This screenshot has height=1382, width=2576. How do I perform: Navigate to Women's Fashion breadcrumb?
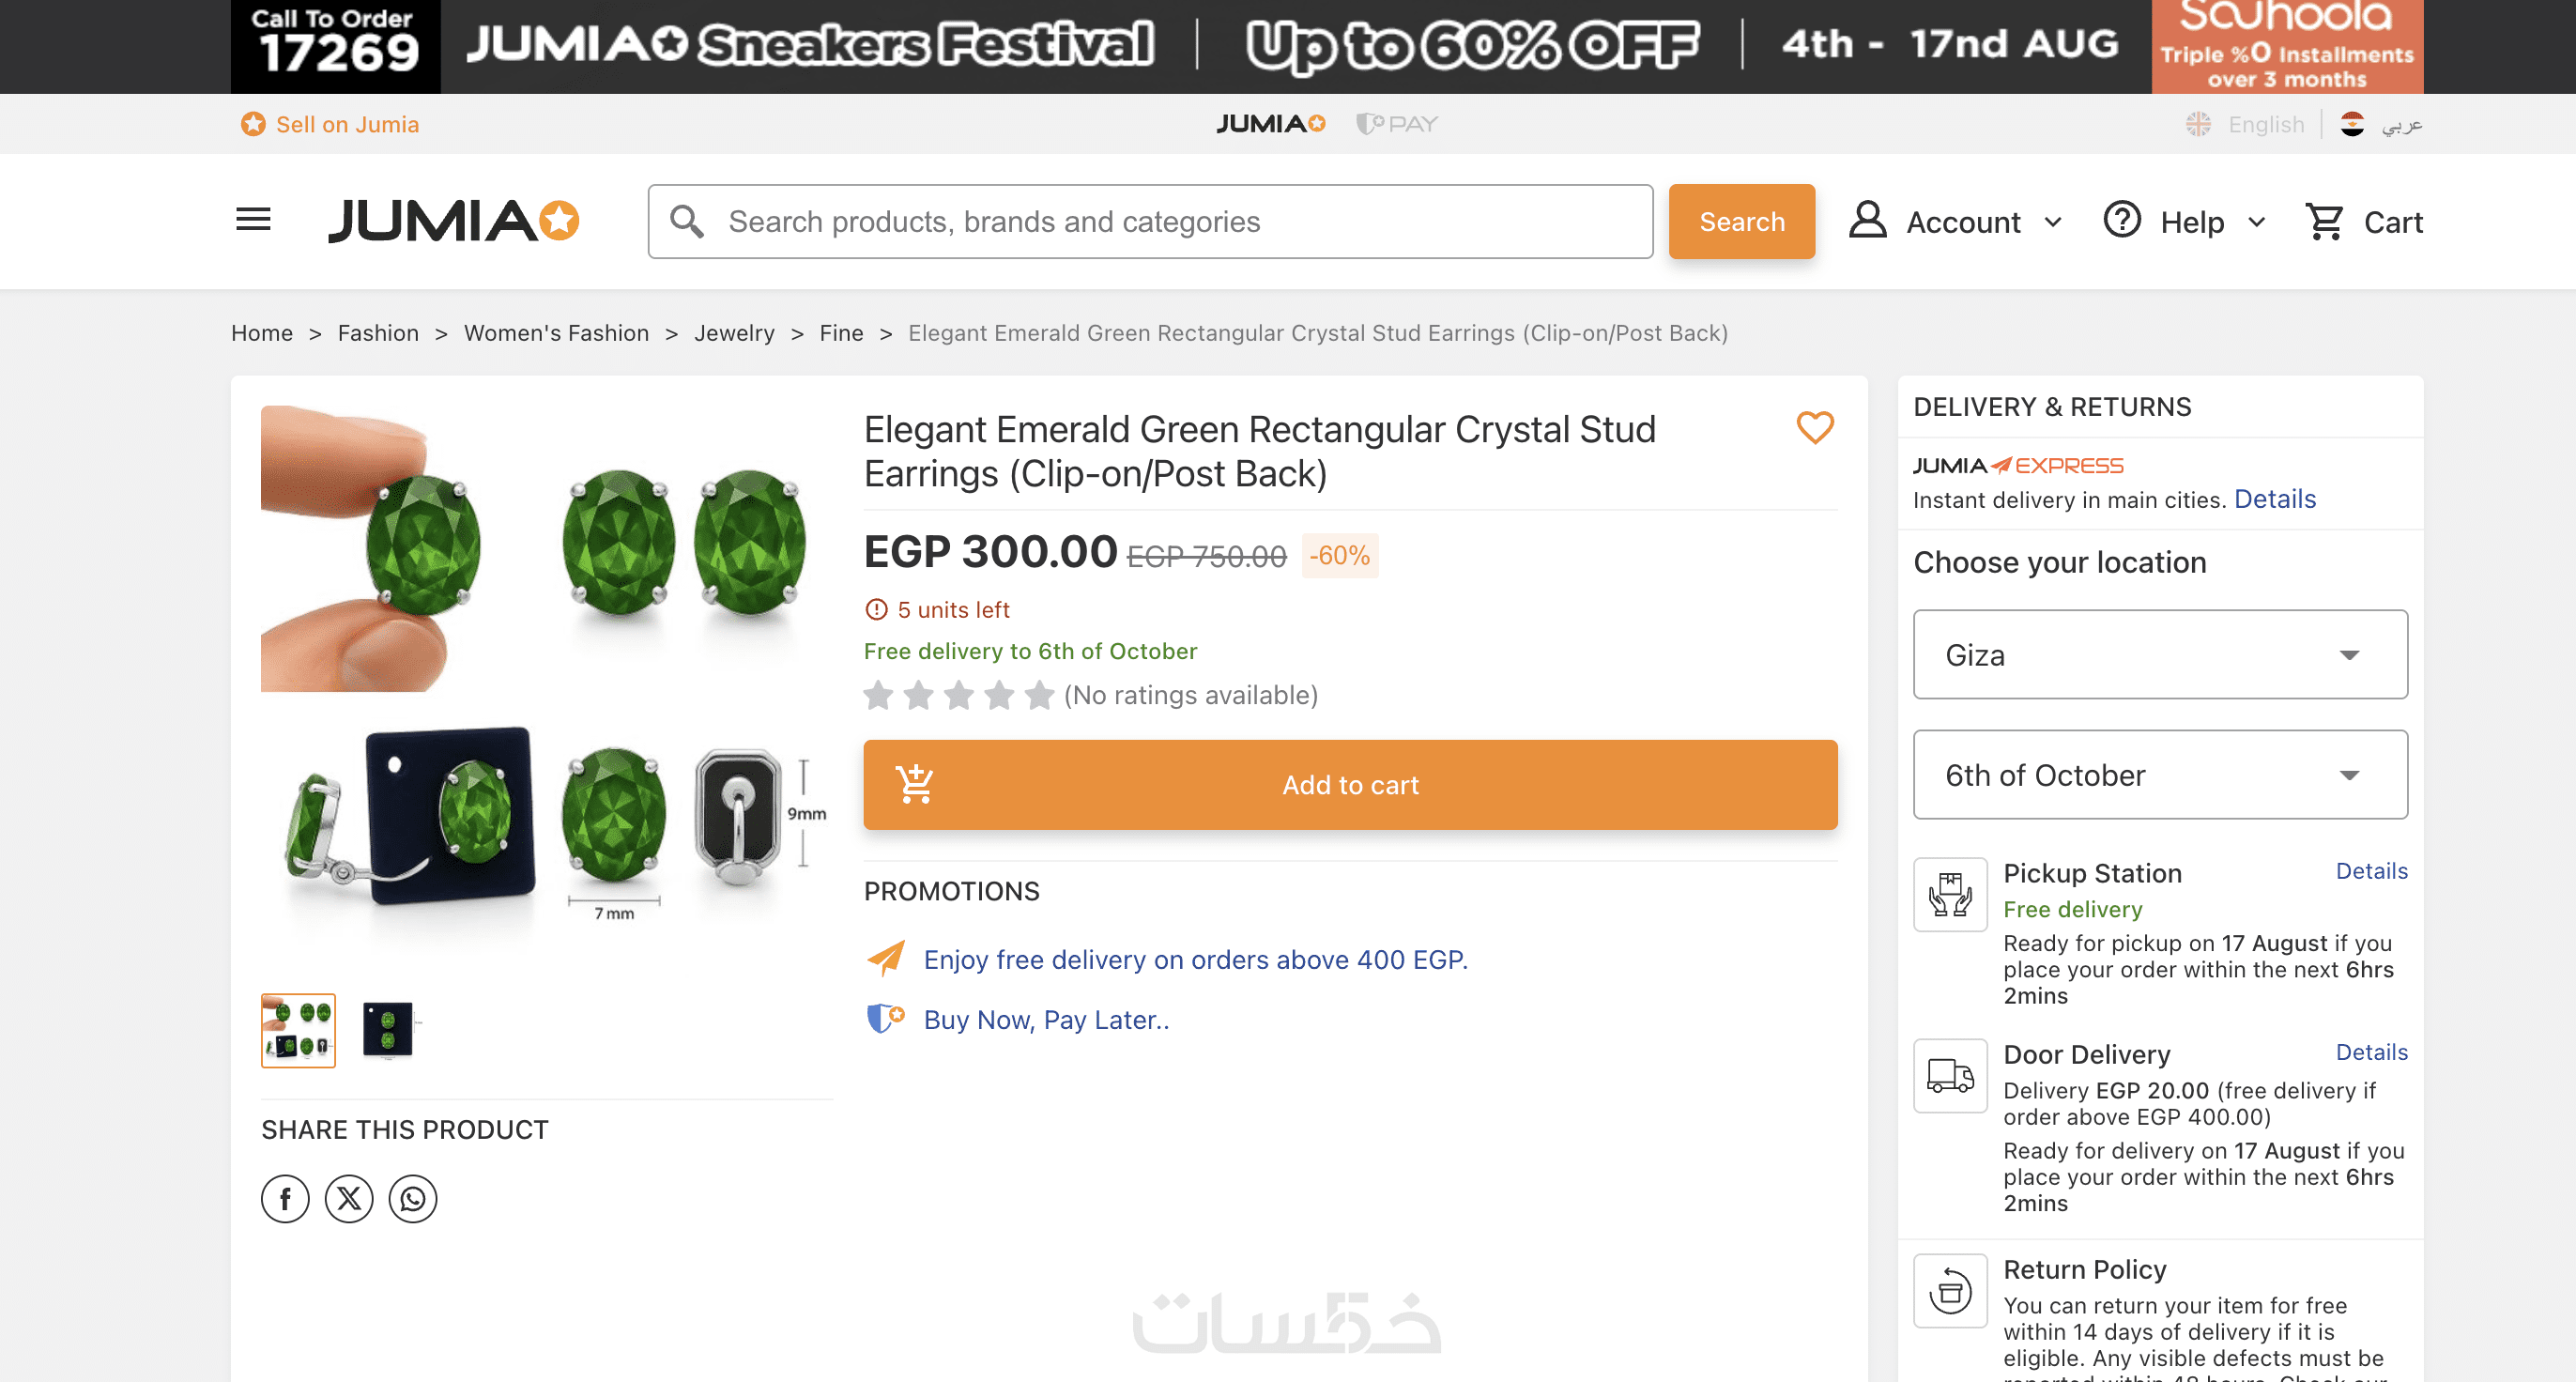tap(556, 333)
